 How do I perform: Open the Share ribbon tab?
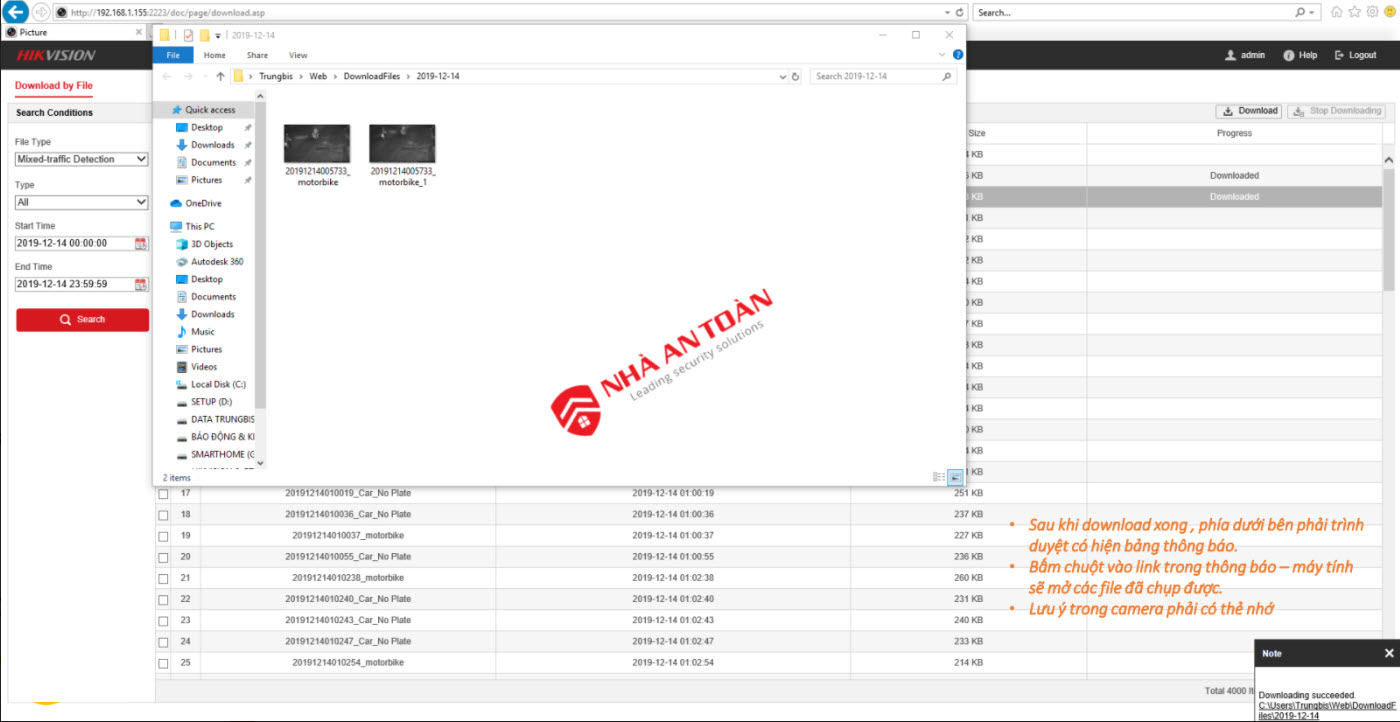pos(257,55)
